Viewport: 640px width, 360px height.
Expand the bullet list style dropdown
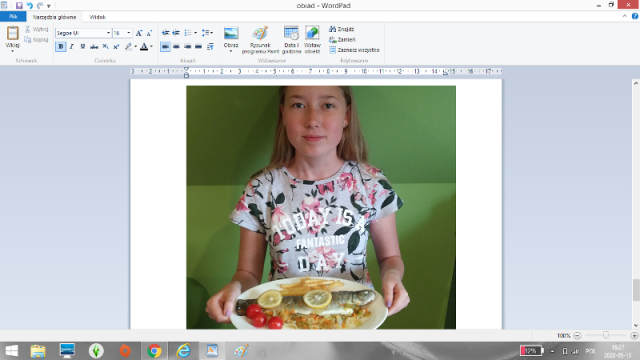[196, 33]
